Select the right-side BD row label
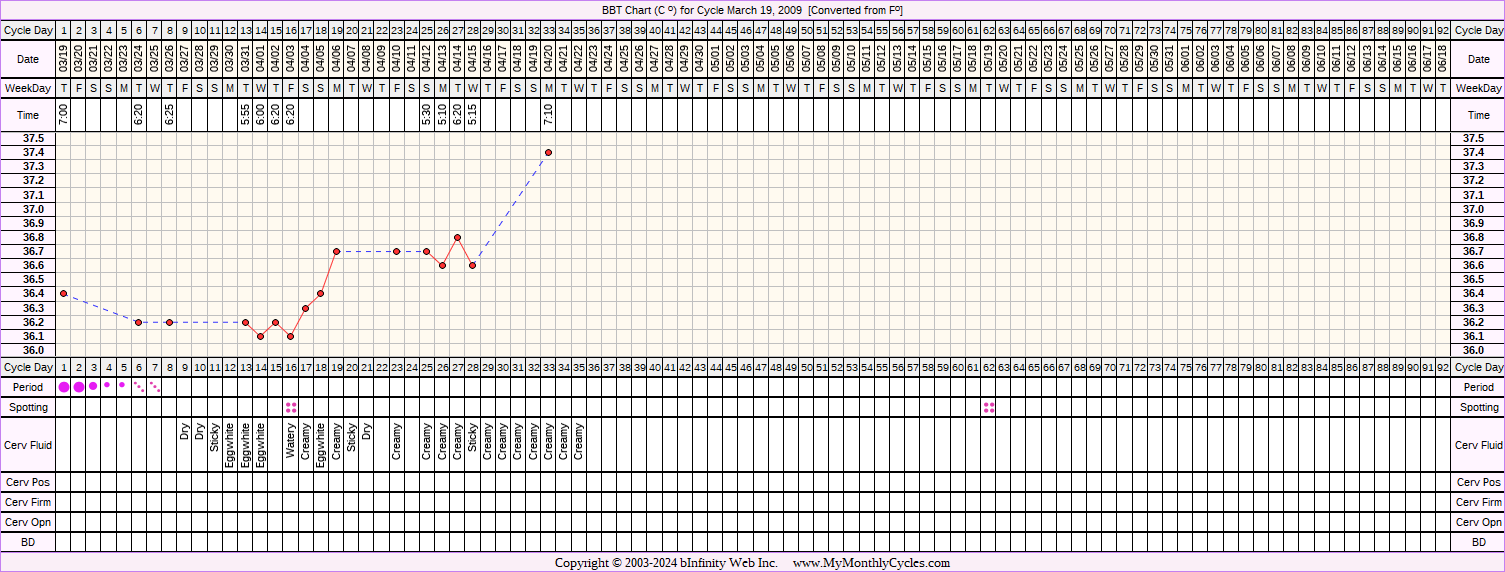The image size is (1505, 572). pyautogui.click(x=1478, y=542)
